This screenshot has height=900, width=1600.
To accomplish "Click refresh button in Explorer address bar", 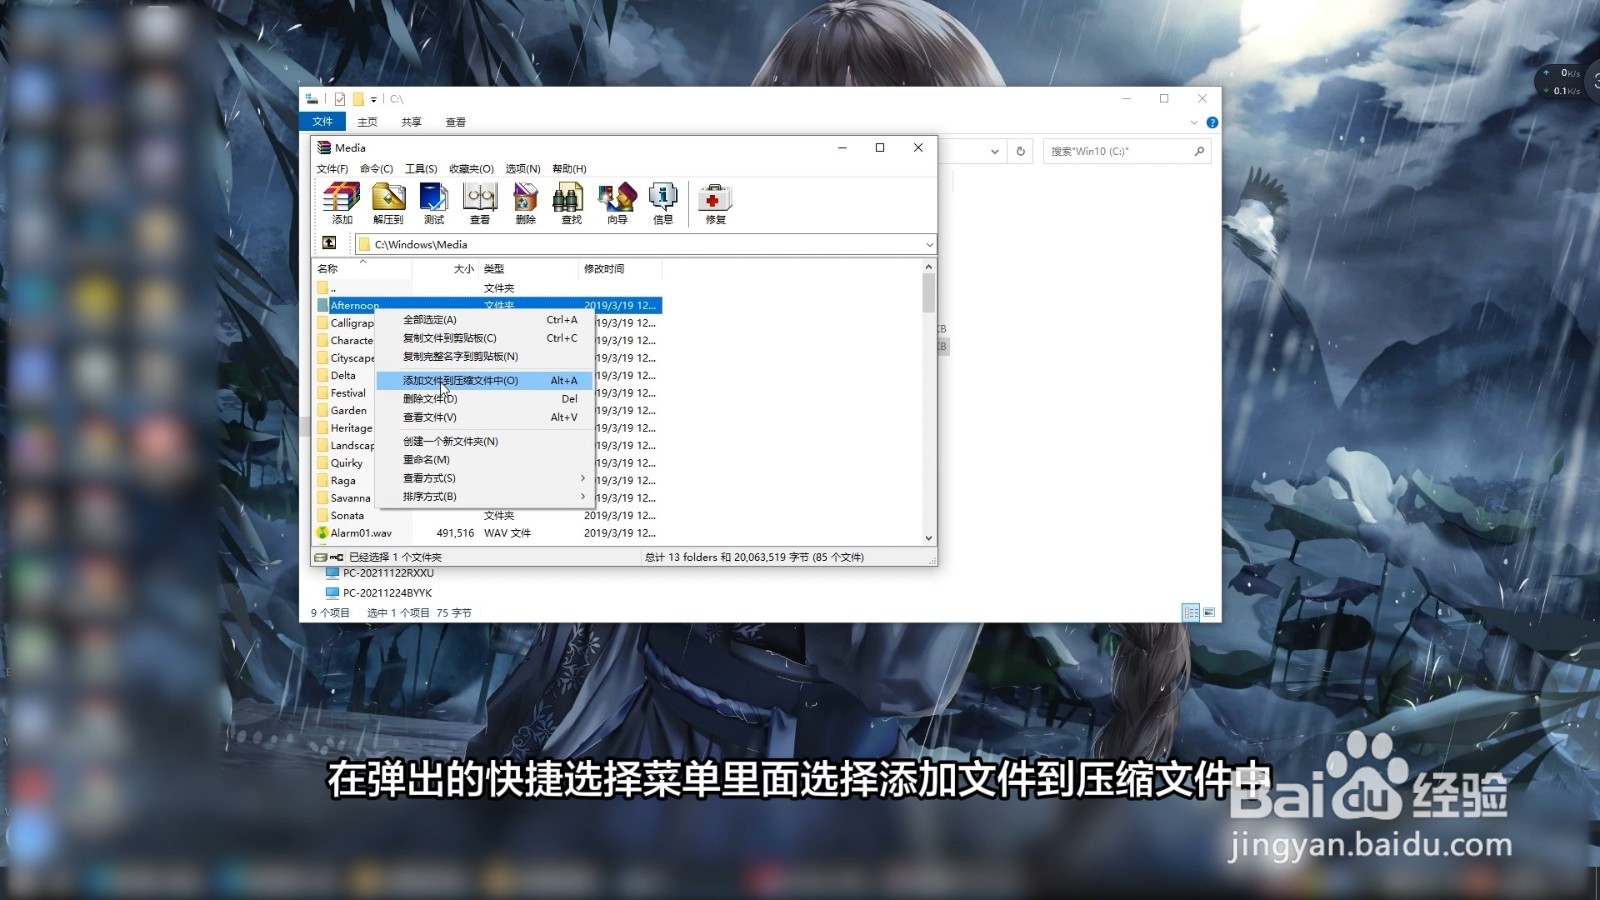I will coord(1020,151).
